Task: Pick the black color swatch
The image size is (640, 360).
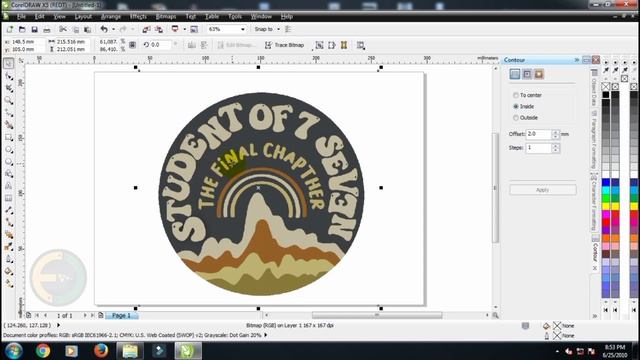Action: [x=606, y=95]
